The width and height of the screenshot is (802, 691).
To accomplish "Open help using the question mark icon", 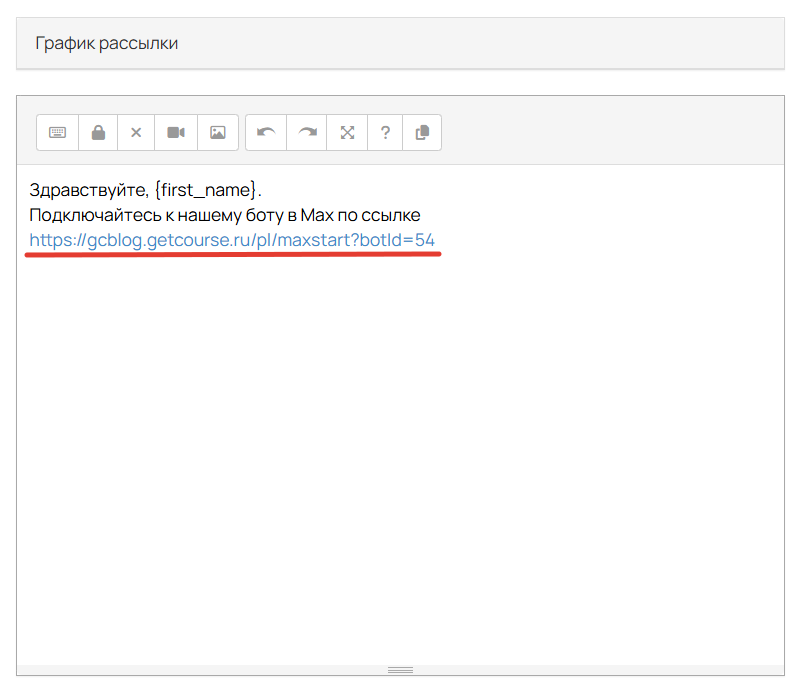I will click(x=385, y=132).
